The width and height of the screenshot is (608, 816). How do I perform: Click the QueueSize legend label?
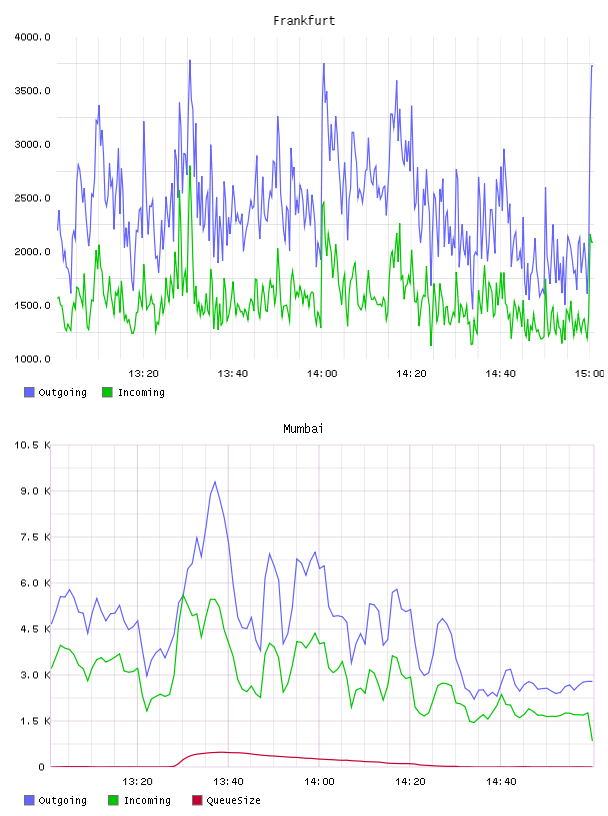233,800
